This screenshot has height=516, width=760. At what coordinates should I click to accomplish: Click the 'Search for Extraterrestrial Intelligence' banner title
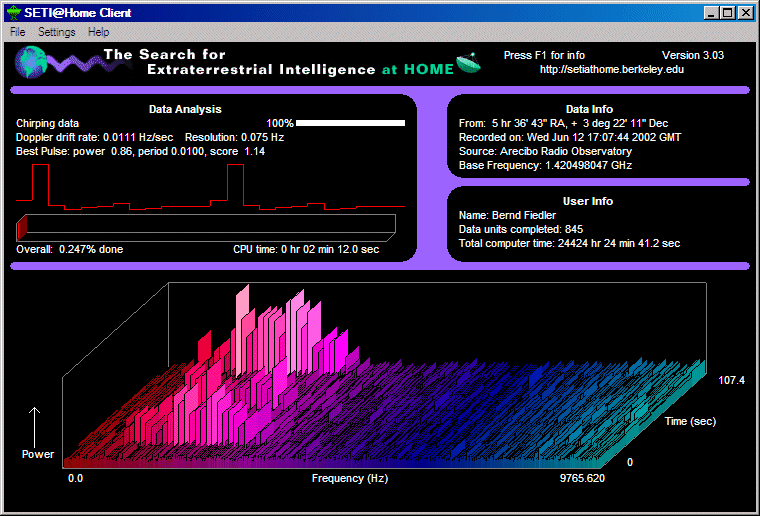click(x=279, y=62)
